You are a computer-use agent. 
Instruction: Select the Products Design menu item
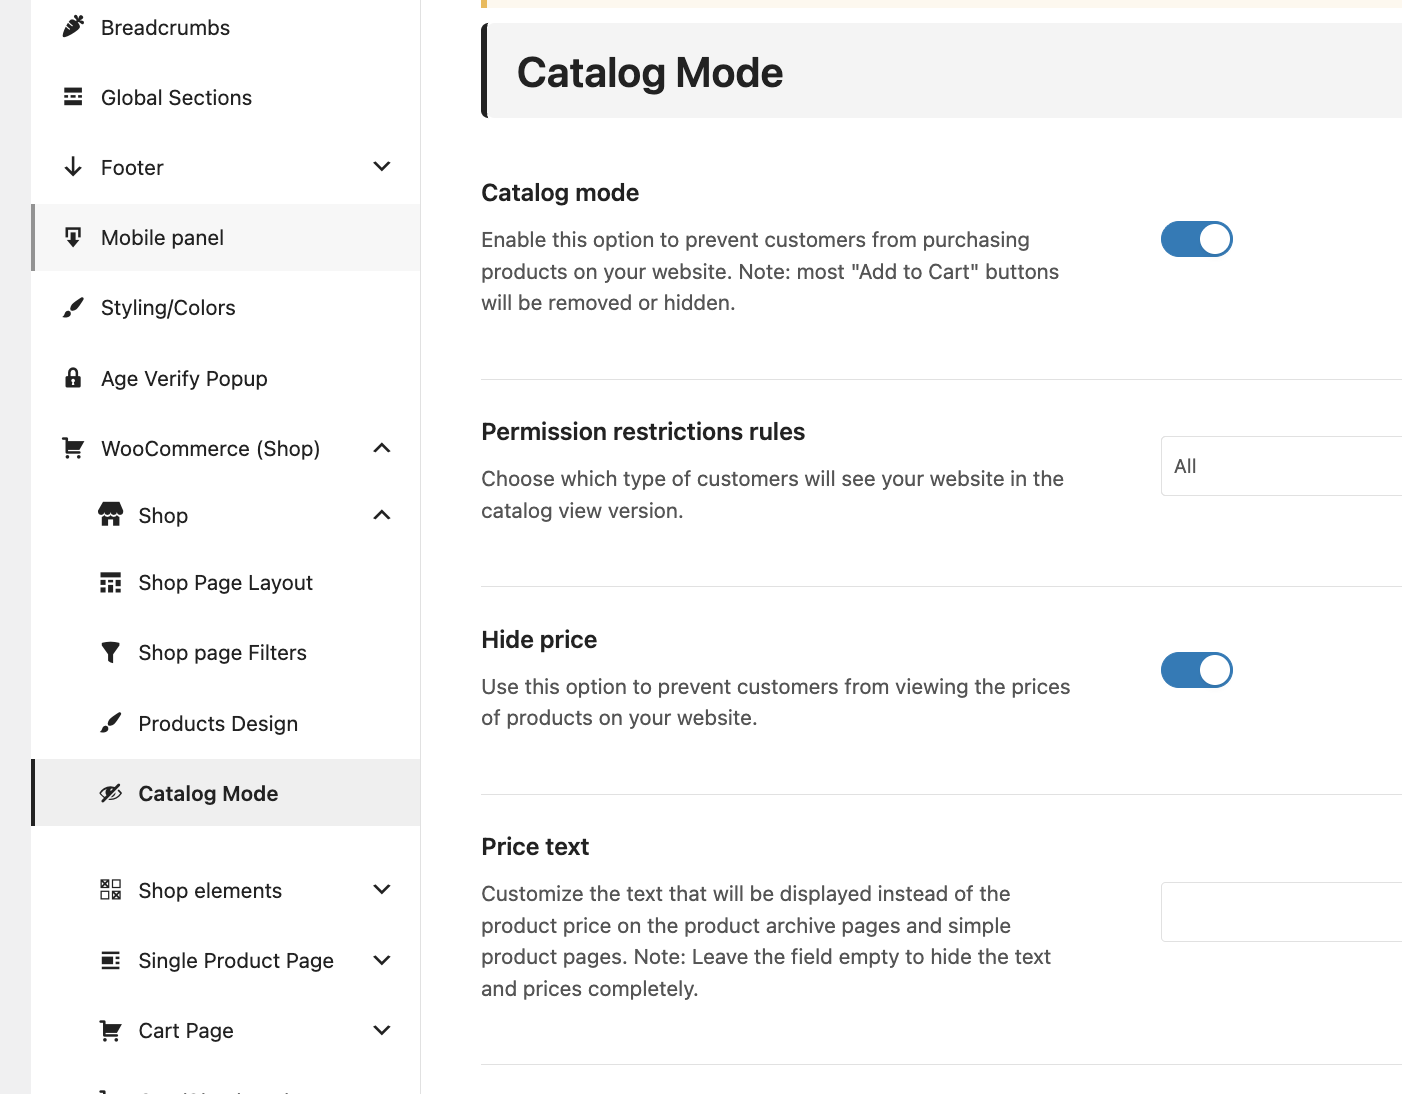[218, 723]
